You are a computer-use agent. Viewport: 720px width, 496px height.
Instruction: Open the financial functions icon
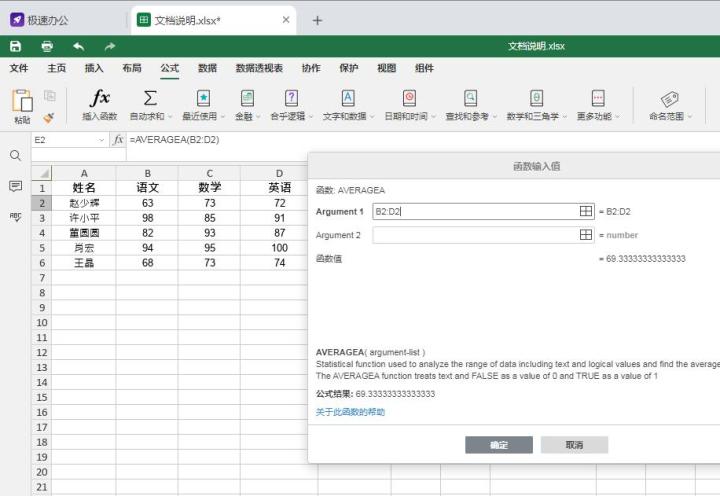(247, 98)
